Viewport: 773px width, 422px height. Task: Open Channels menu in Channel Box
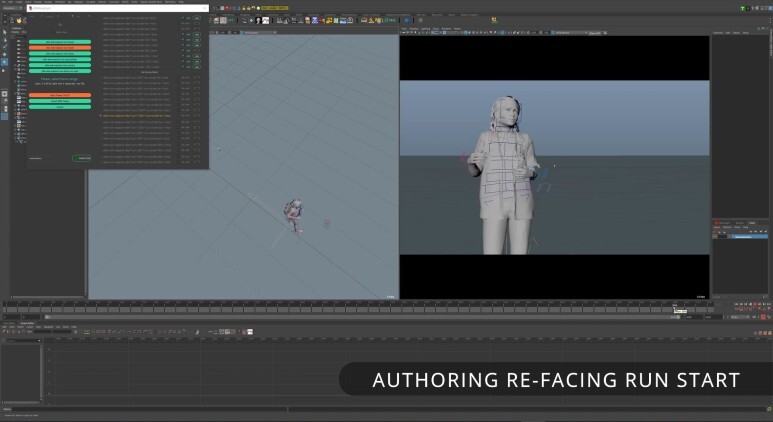click(718, 33)
